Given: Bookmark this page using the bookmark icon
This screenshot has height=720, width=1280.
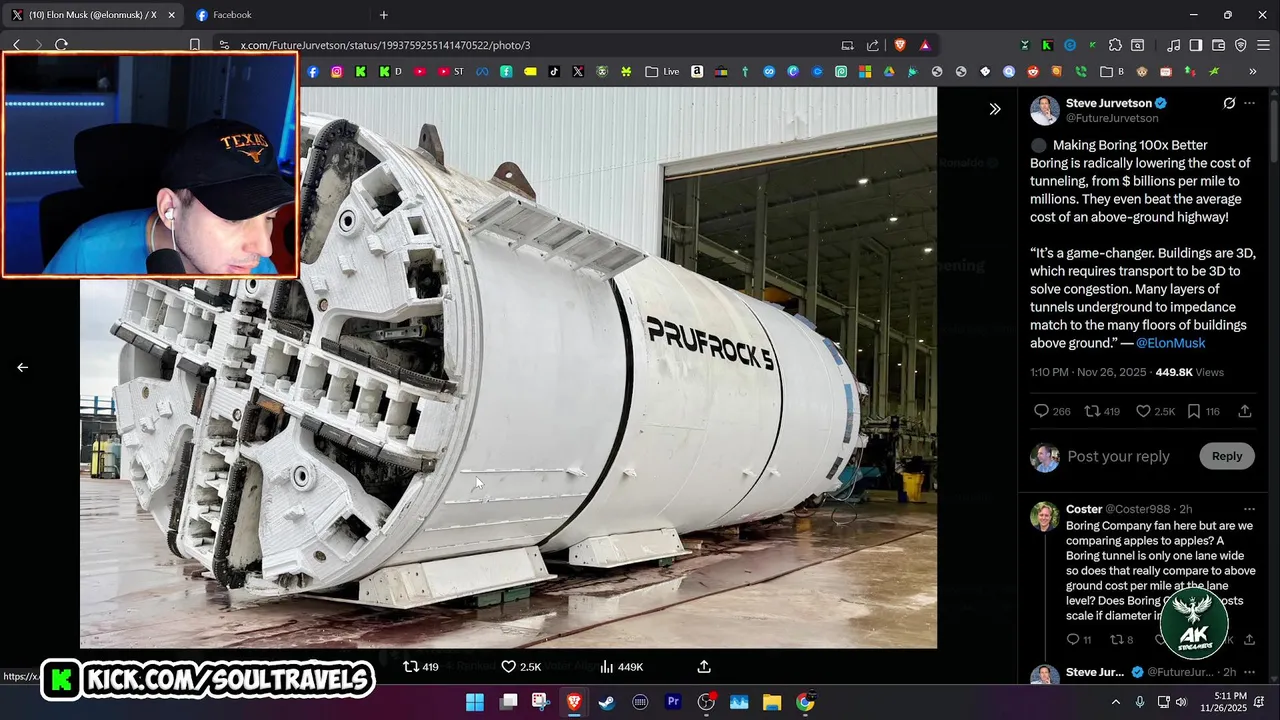Looking at the screenshot, I should click(195, 45).
